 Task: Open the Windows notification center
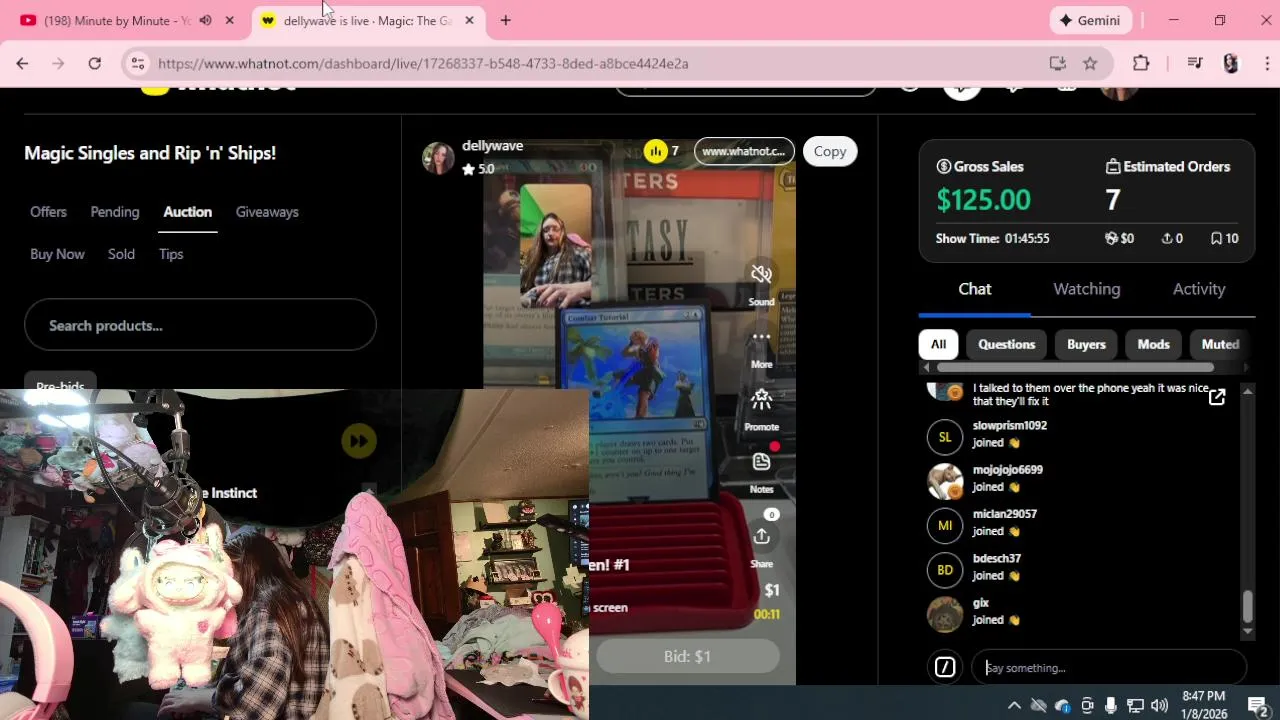click(x=1258, y=705)
